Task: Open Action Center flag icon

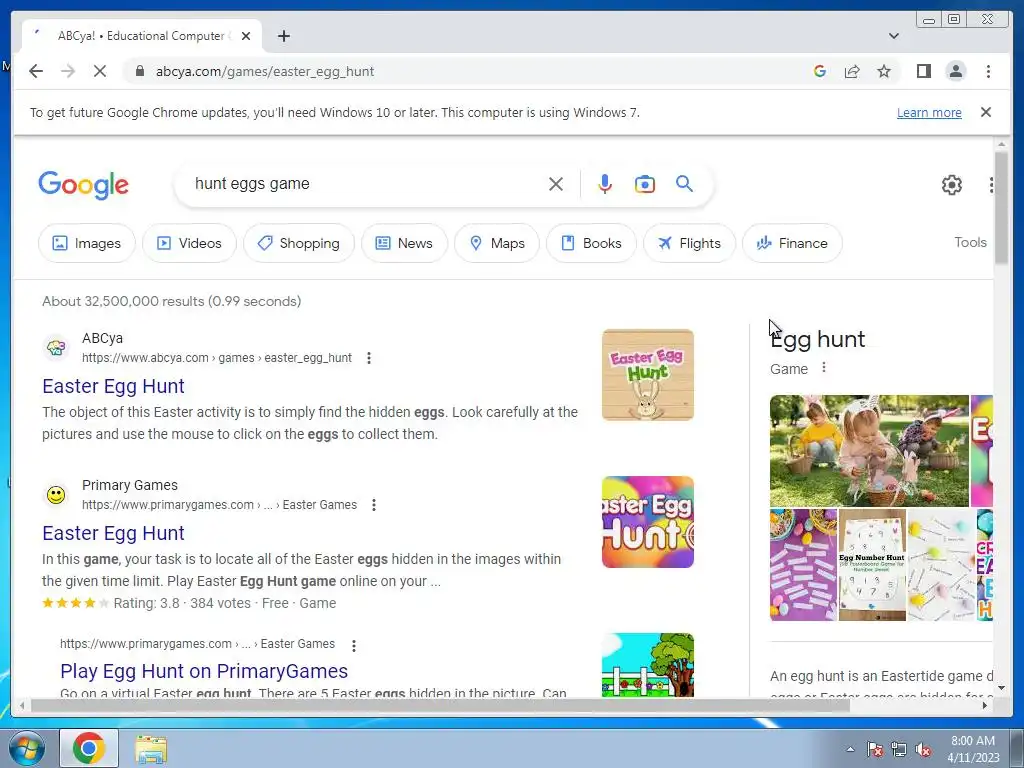Action: pyautogui.click(x=874, y=750)
